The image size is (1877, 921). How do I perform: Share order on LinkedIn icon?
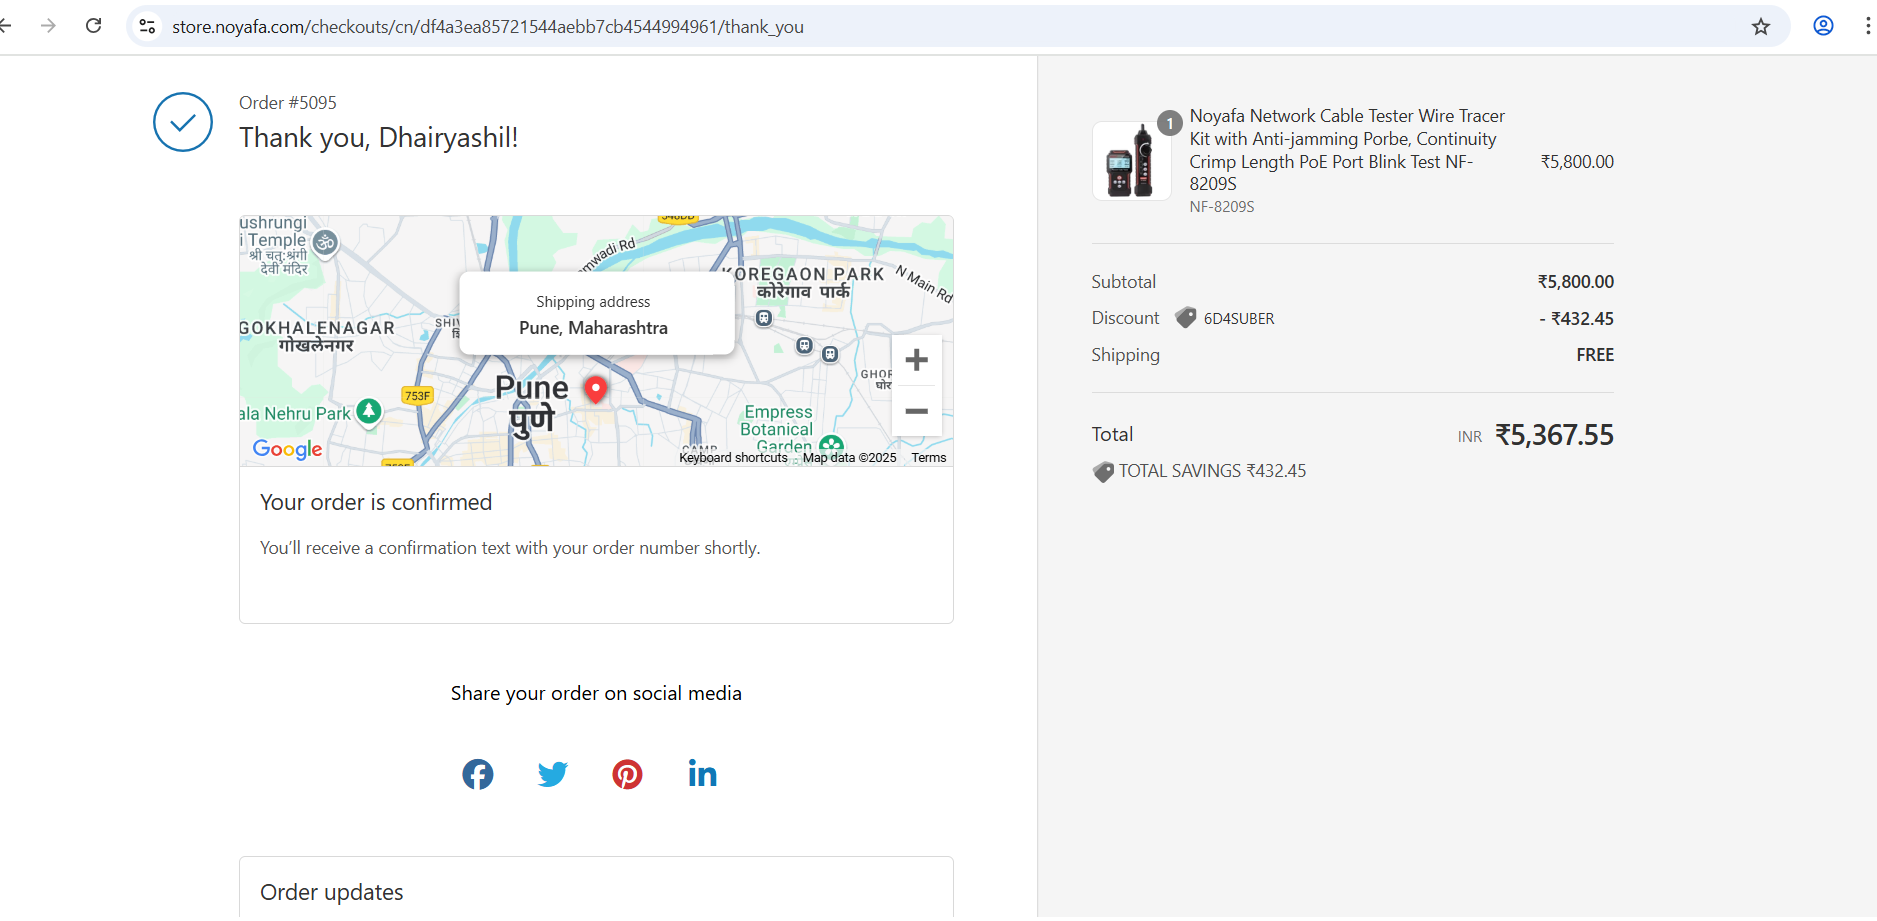tap(702, 773)
